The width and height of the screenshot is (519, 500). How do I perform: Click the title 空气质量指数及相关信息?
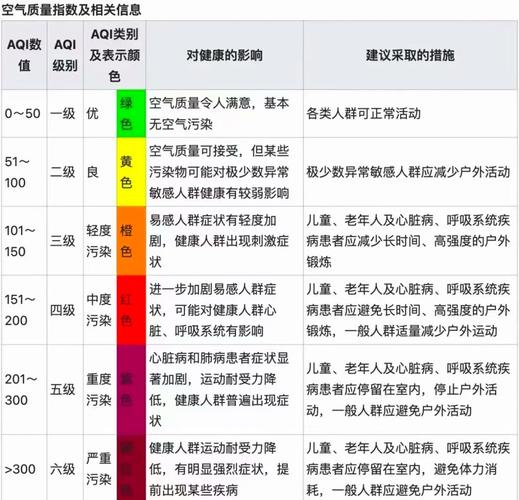click(71, 10)
